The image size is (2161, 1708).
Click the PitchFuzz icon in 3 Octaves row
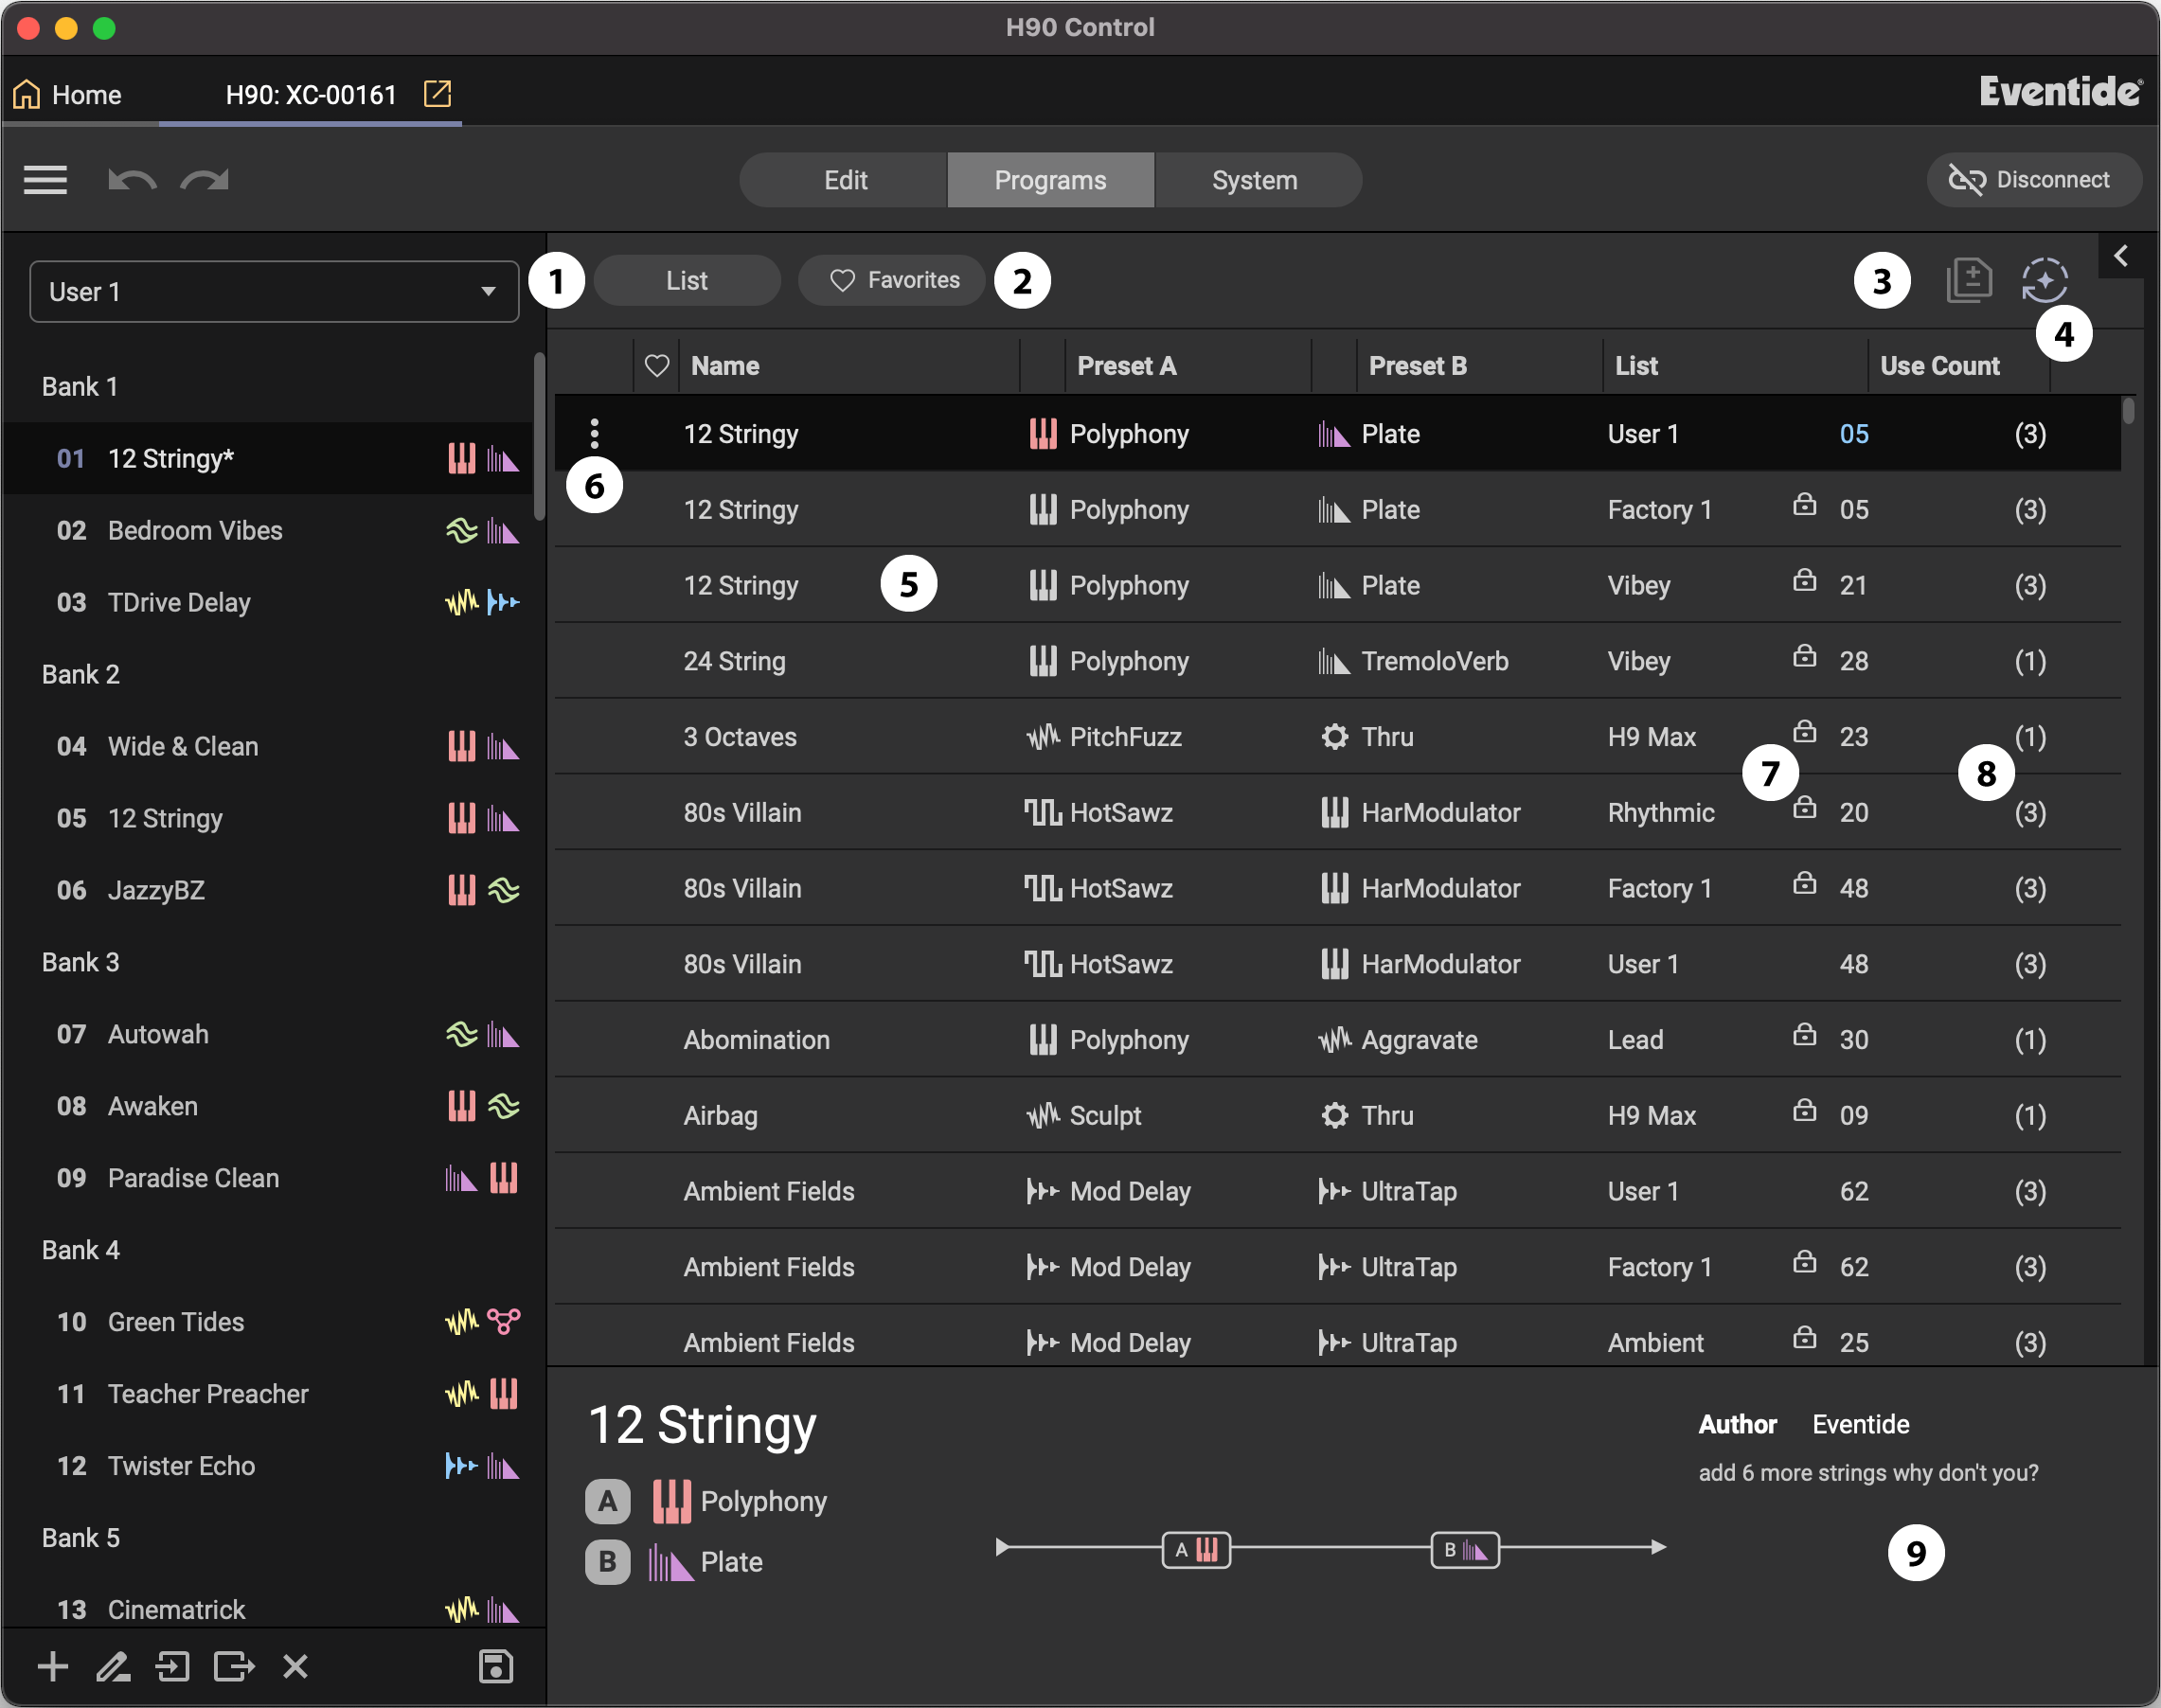[1042, 737]
